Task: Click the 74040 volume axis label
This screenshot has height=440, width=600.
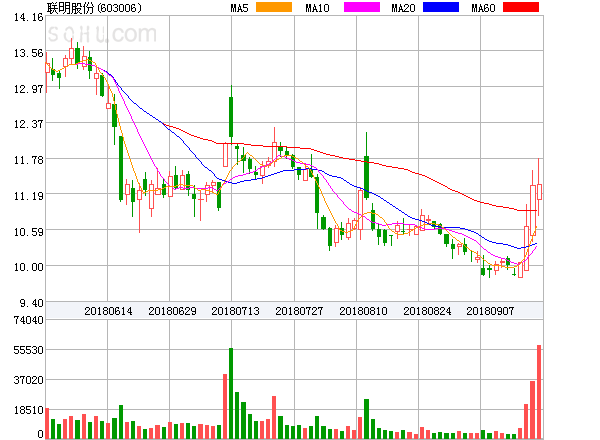Action: [29, 320]
